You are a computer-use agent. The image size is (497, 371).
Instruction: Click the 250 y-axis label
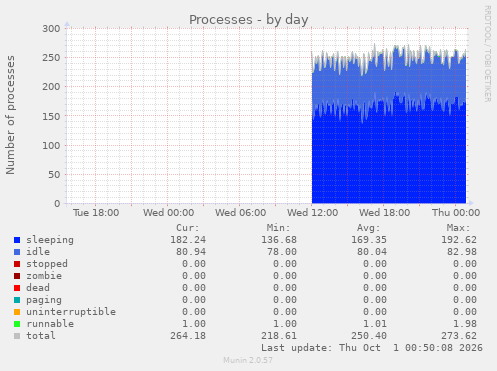tap(51, 58)
